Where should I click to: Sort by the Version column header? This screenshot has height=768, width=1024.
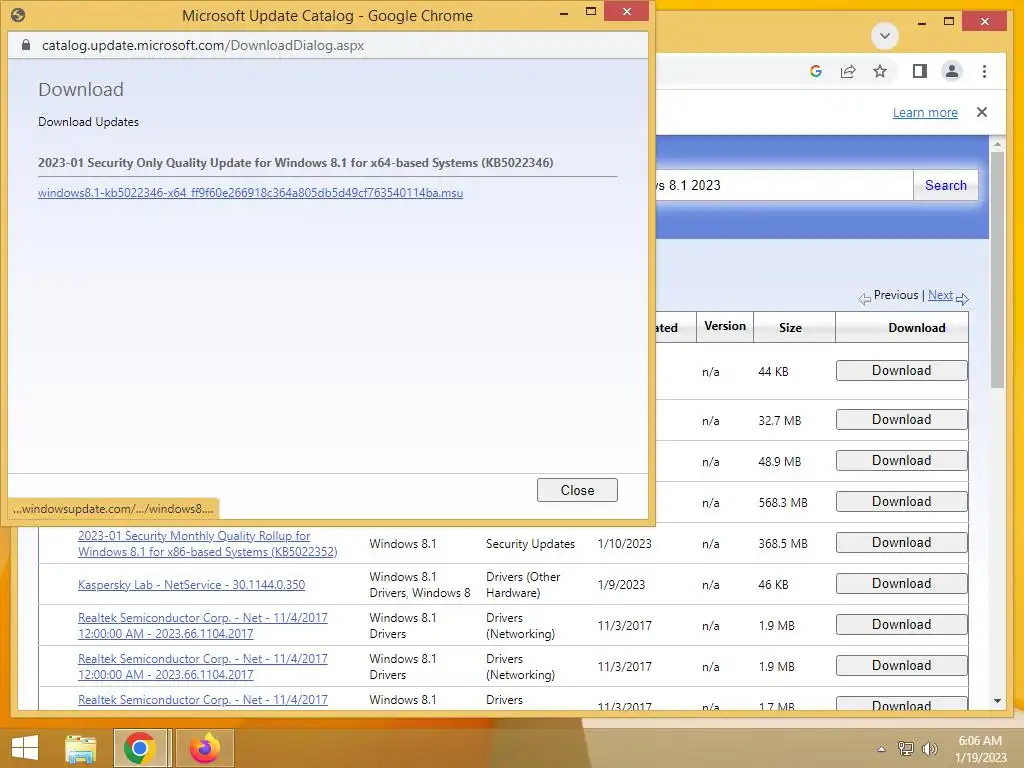click(x=724, y=326)
